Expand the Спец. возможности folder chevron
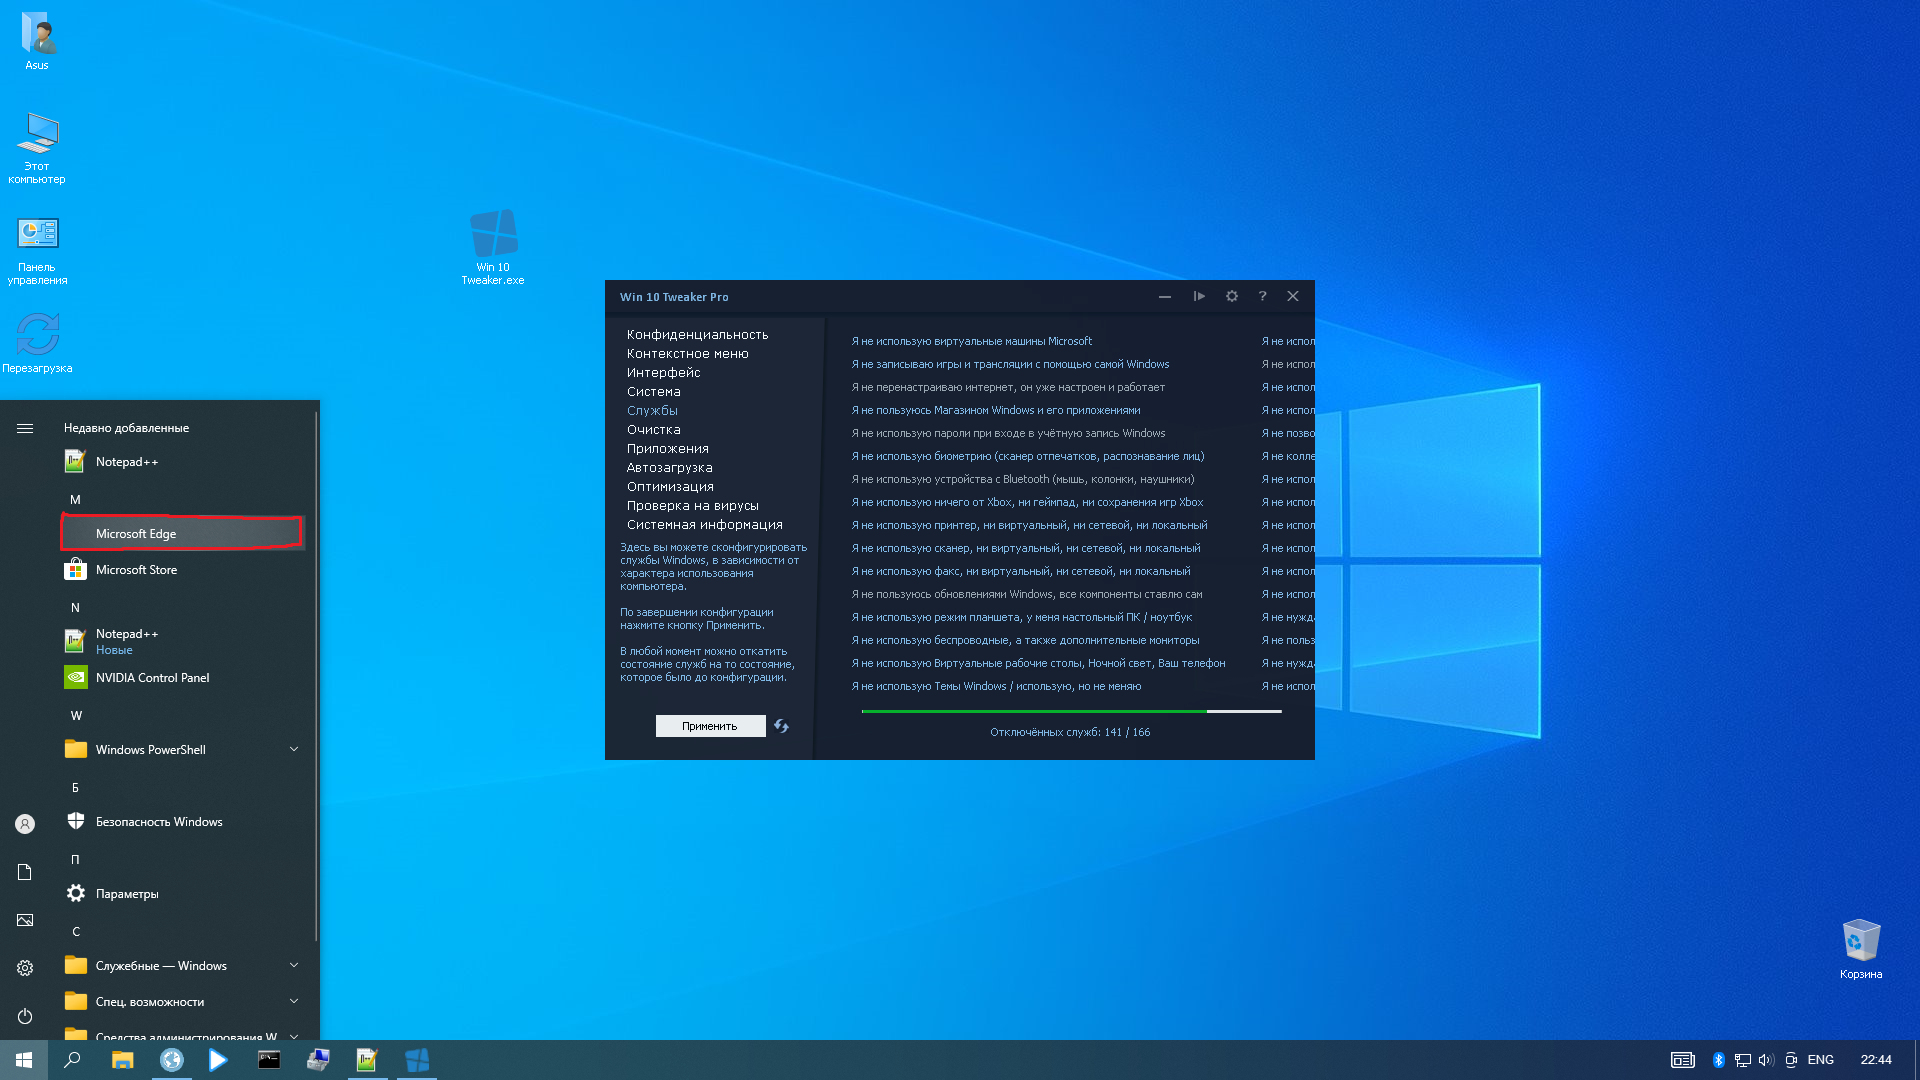Screen dimensions: 1920x1080 [294, 1002]
